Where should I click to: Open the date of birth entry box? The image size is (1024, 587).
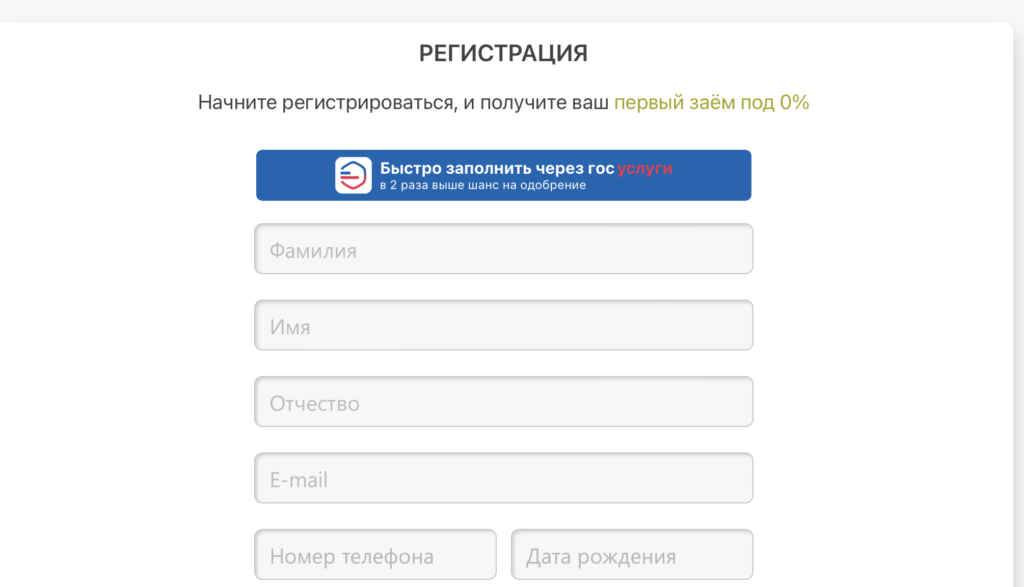click(632, 555)
